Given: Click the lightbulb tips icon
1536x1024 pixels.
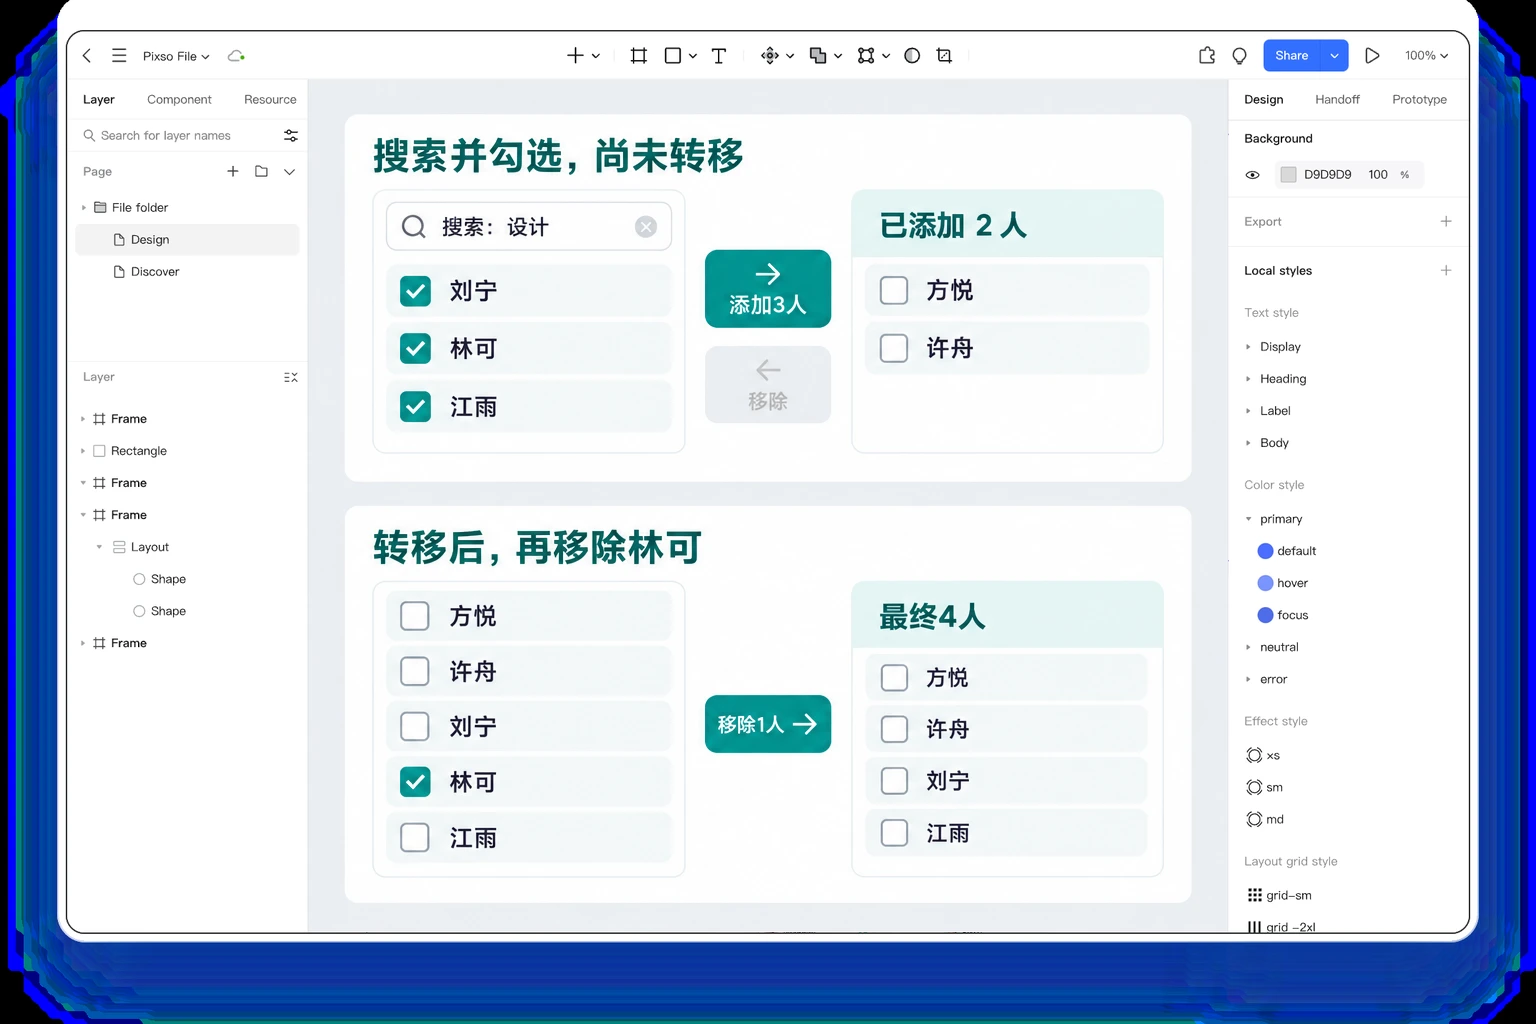Looking at the screenshot, I should pyautogui.click(x=1240, y=56).
